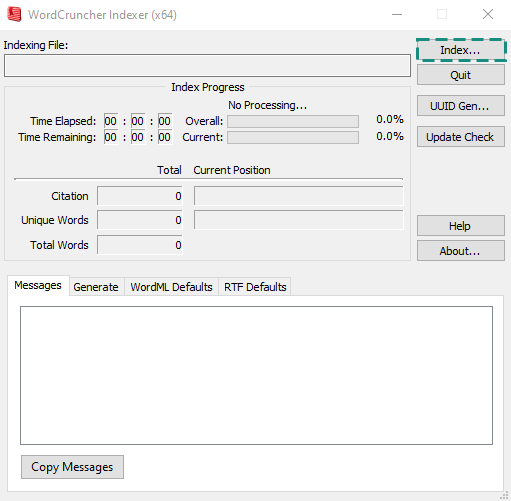Quit the WordCruncher Indexer
511x501 pixels.
click(x=461, y=75)
